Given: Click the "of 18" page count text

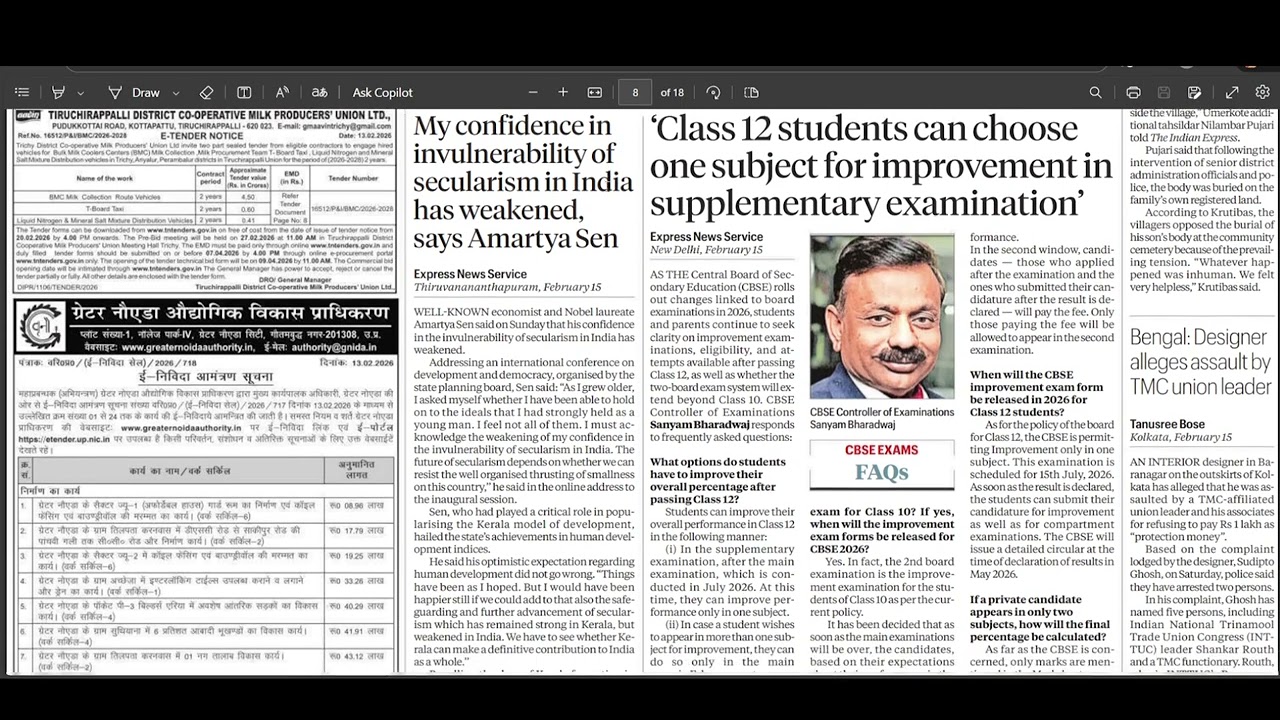Looking at the screenshot, I should click(x=672, y=92).
